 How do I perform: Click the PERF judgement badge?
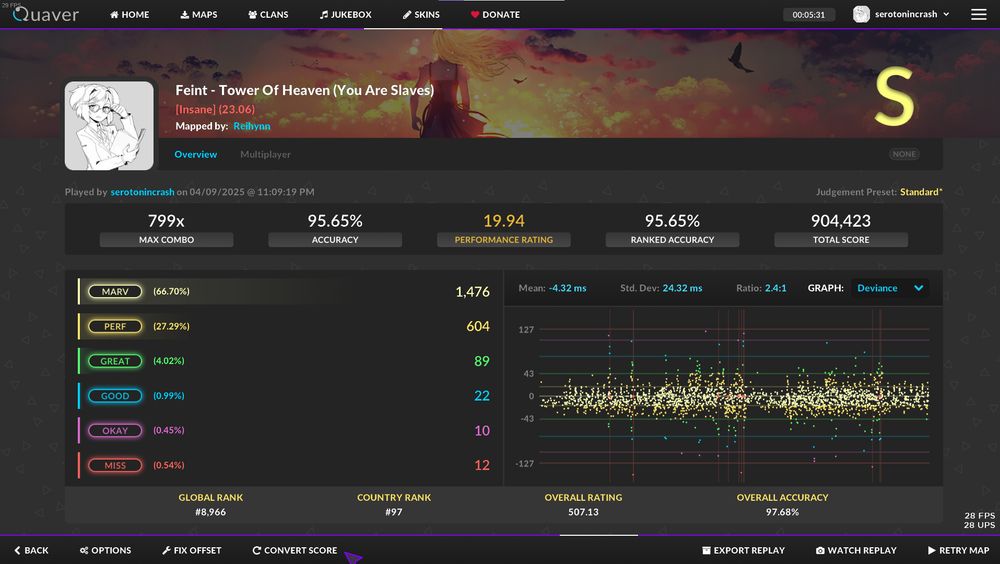click(x=115, y=326)
